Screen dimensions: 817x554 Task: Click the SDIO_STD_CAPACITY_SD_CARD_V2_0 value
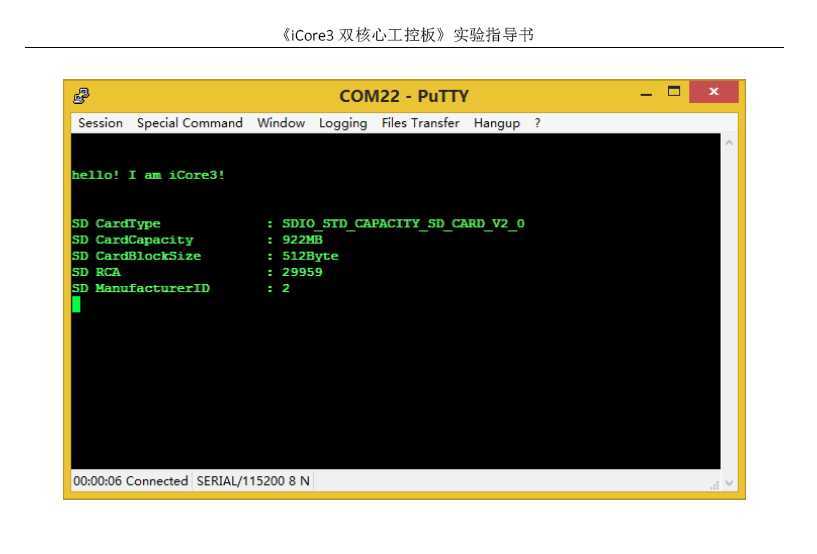pos(403,224)
